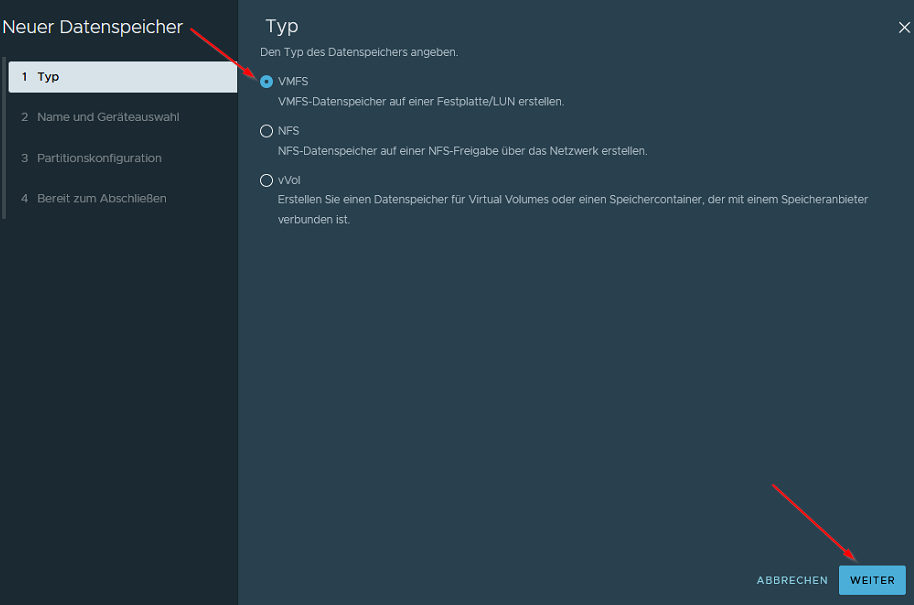
Task: Click the number 2 beside Name und Geräteauswahl
Action: (25, 117)
